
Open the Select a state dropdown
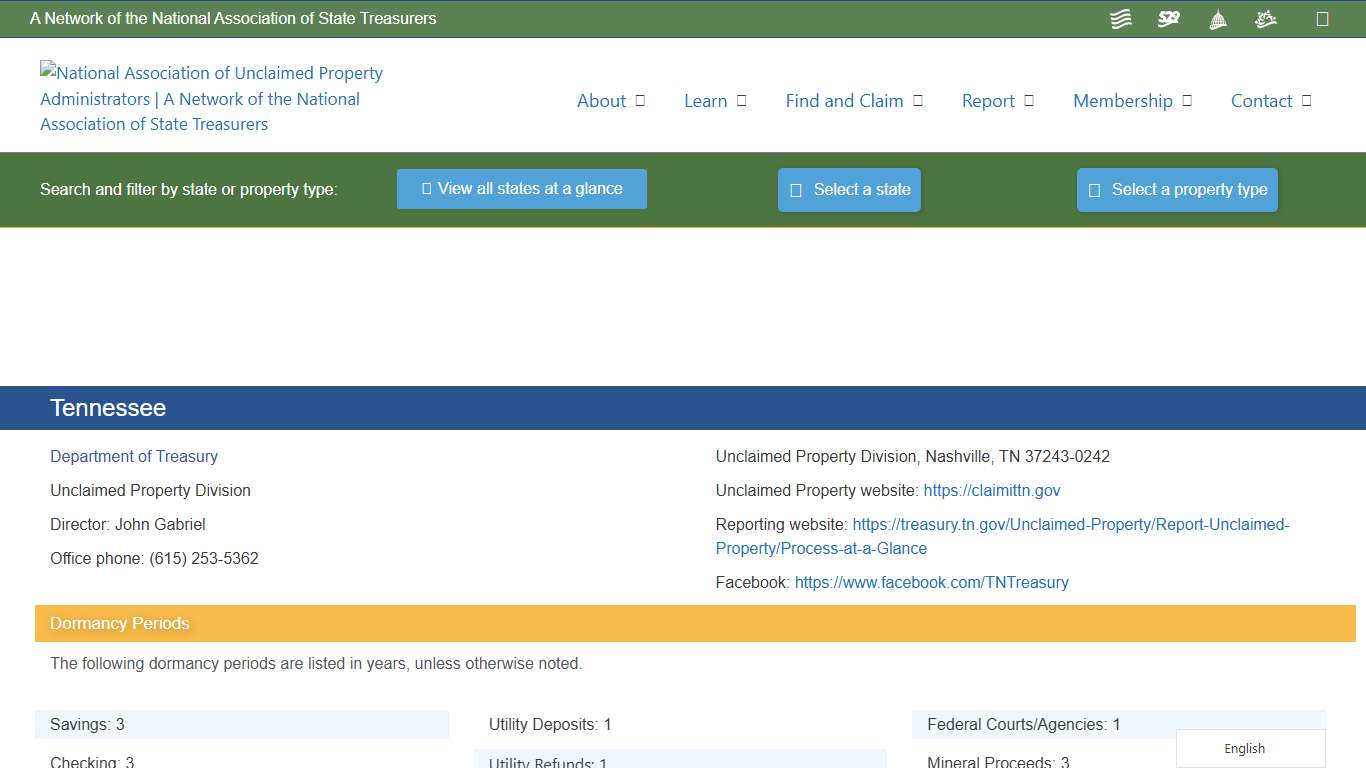click(849, 189)
